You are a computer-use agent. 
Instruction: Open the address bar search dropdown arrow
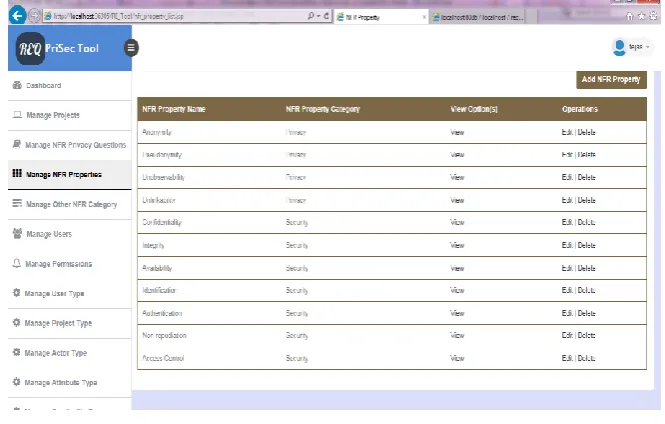(x=318, y=16)
